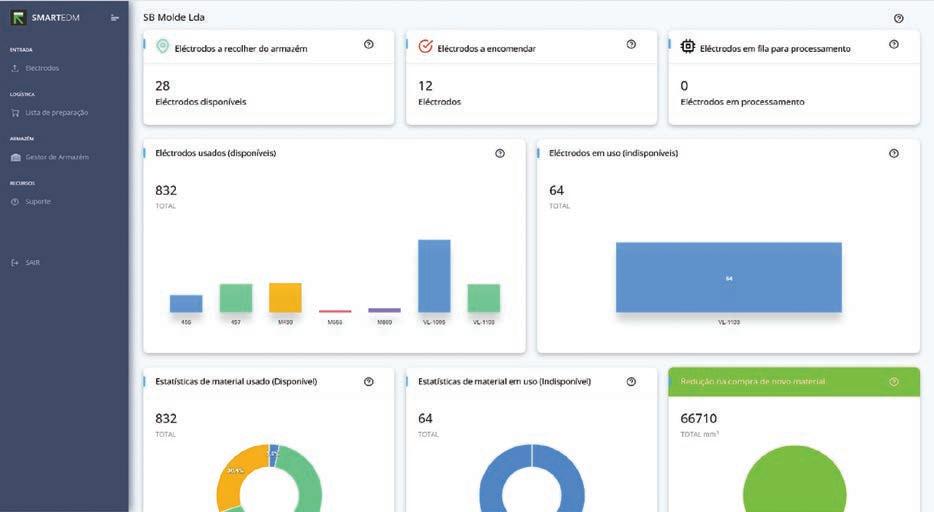Click the warehouse location pin icon
Screen dimensions: 934x512
162,46
